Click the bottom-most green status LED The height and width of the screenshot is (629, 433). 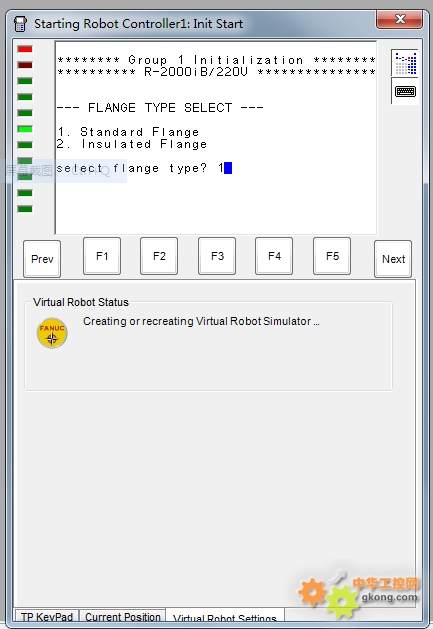tap(25, 209)
